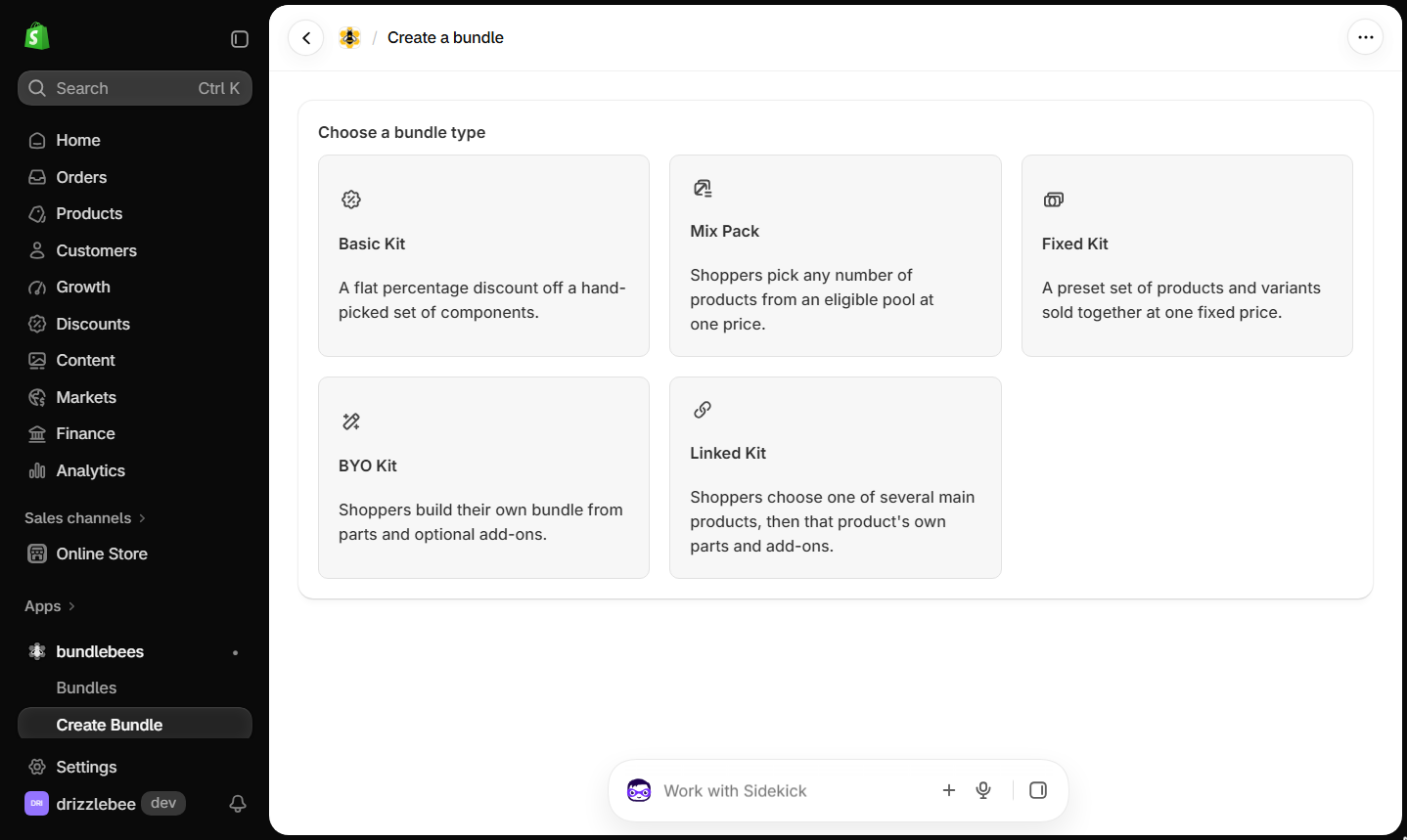Image resolution: width=1407 pixels, height=840 pixels.
Task: Open Growth in the sidebar
Action: click(135, 287)
